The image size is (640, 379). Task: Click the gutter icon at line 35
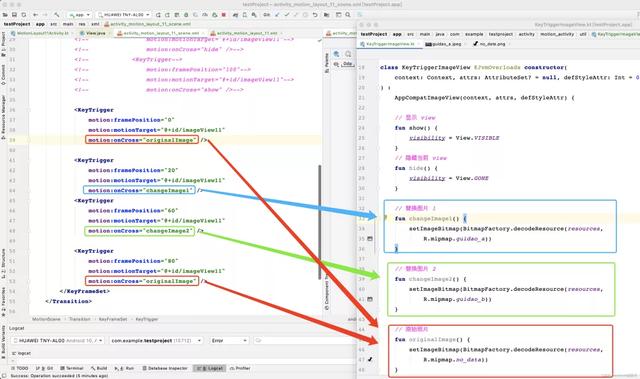(x=370, y=239)
